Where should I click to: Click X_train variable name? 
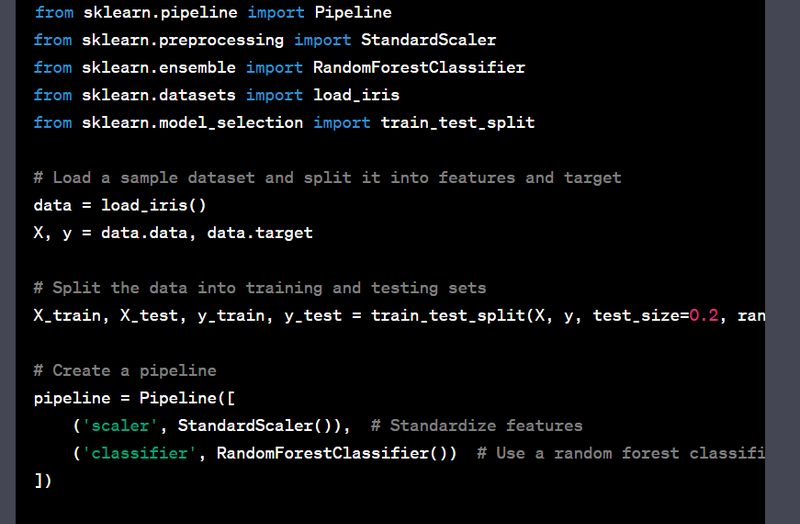tap(67, 315)
